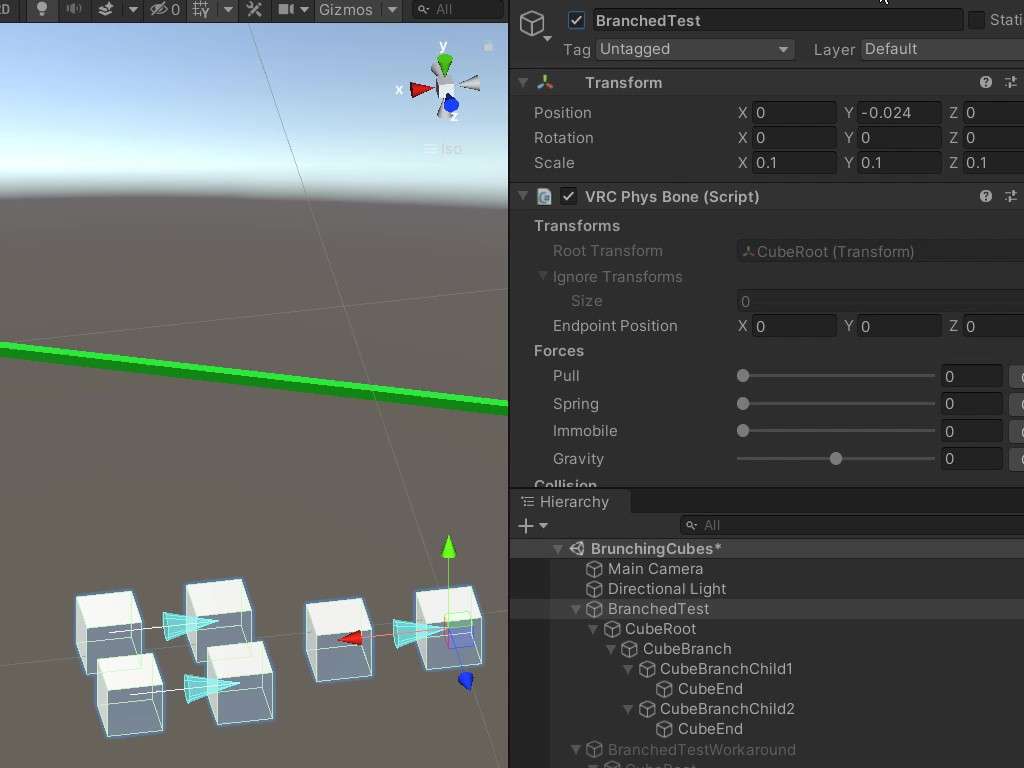The height and width of the screenshot is (768, 1024).
Task: Click the scene camera settings icon
Action: pos(287,10)
